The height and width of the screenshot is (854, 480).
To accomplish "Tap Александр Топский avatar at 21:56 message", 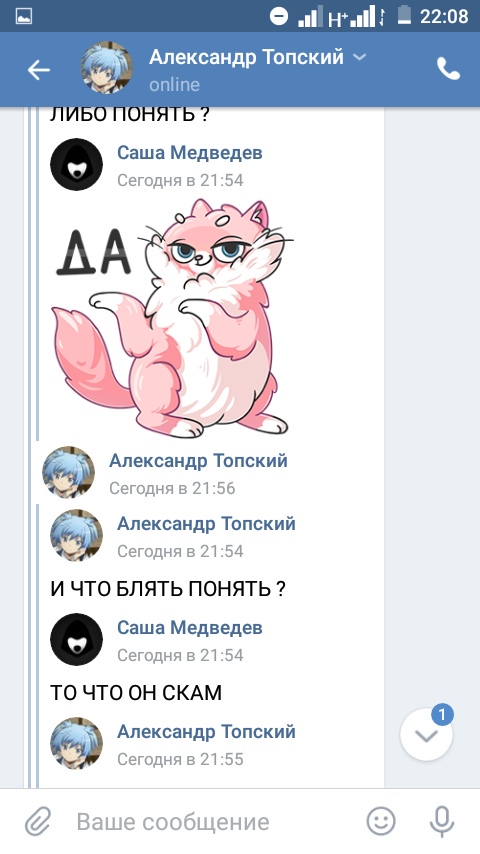I will click(x=69, y=472).
